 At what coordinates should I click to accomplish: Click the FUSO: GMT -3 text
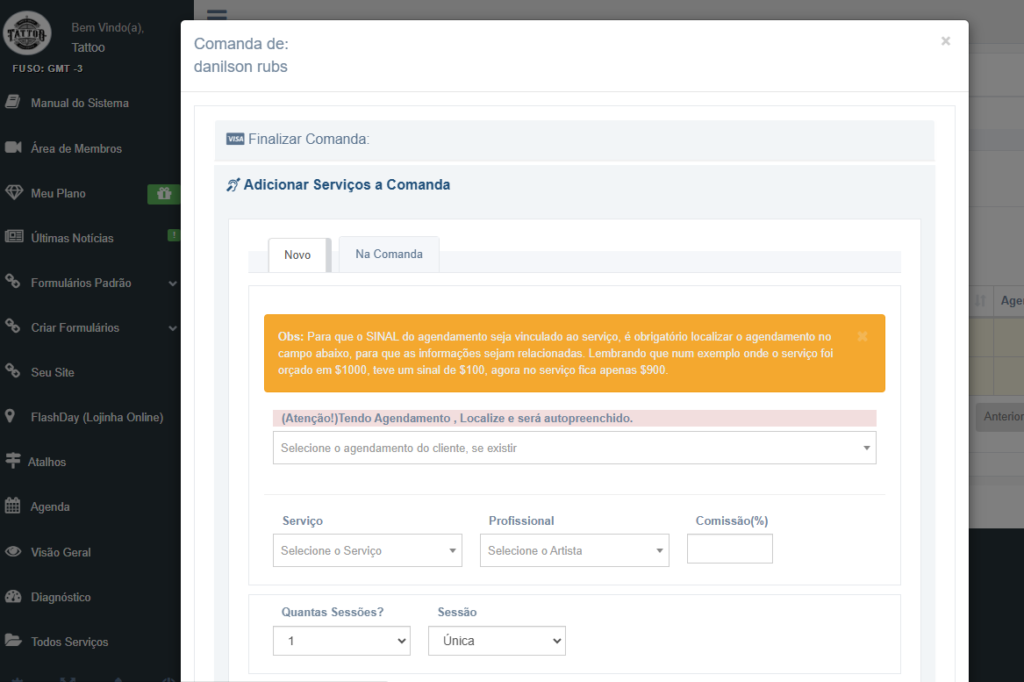click(47, 69)
